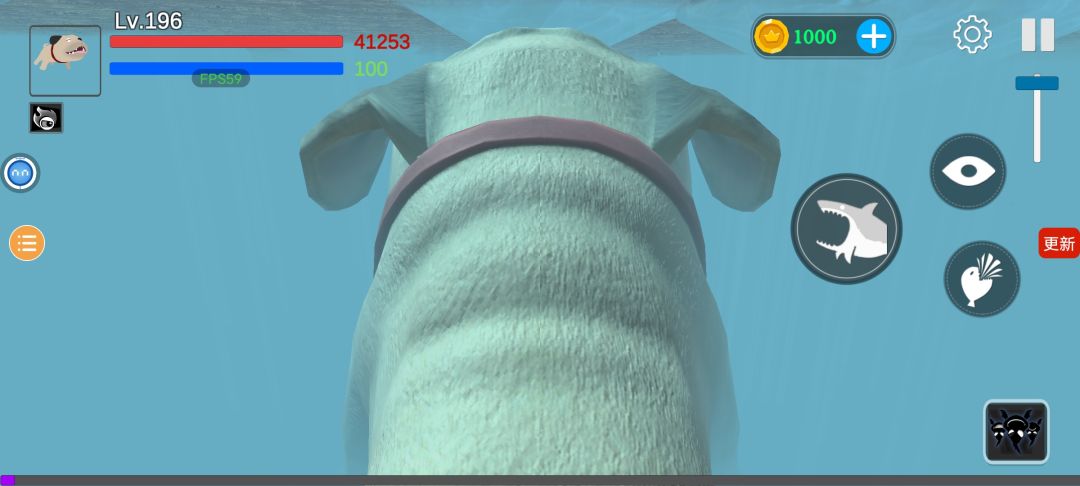Open the dark monsters skill card
Screen dimensions: 1080x486
tap(1016, 431)
